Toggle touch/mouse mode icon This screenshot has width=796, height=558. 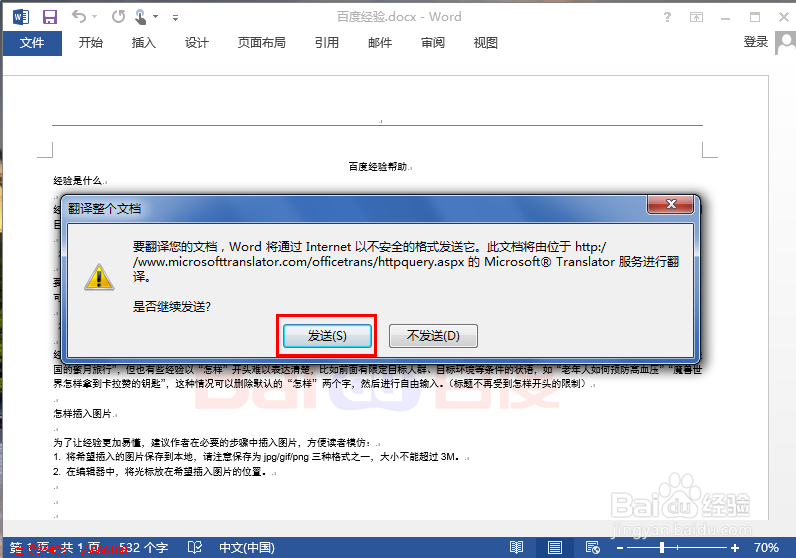tap(141, 17)
